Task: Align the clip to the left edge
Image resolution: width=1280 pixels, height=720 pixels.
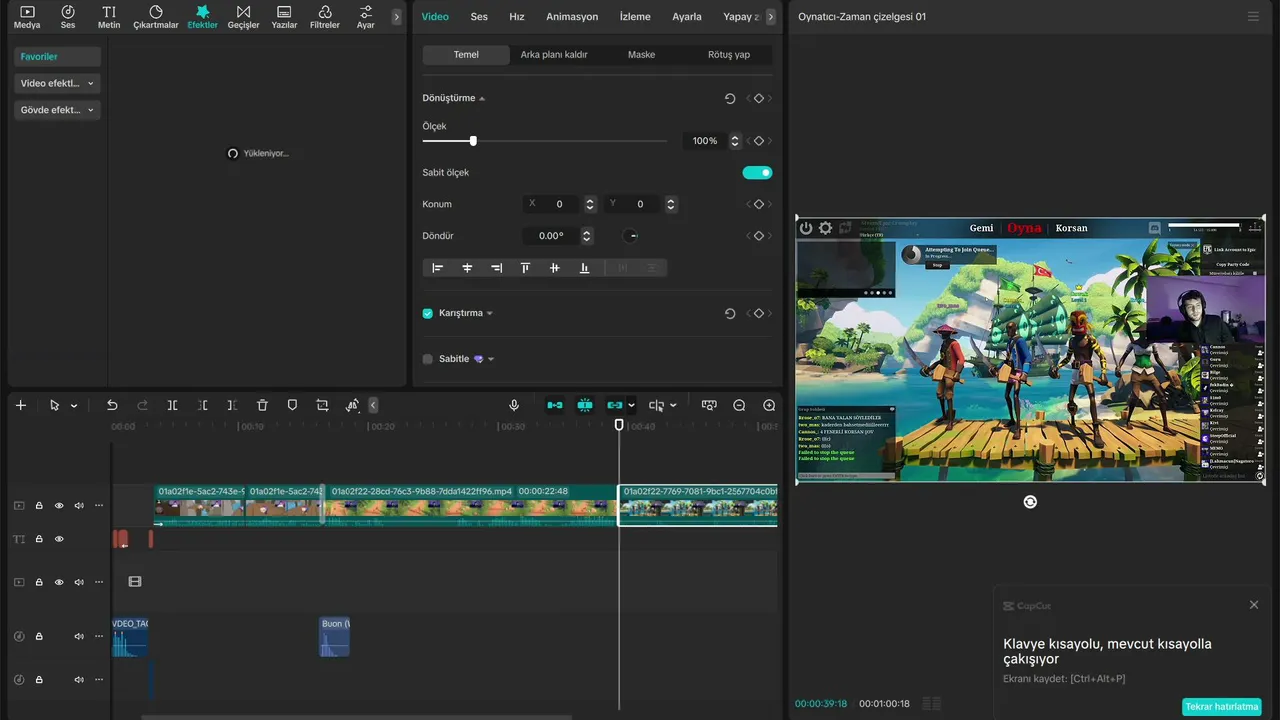Action: pyautogui.click(x=437, y=268)
